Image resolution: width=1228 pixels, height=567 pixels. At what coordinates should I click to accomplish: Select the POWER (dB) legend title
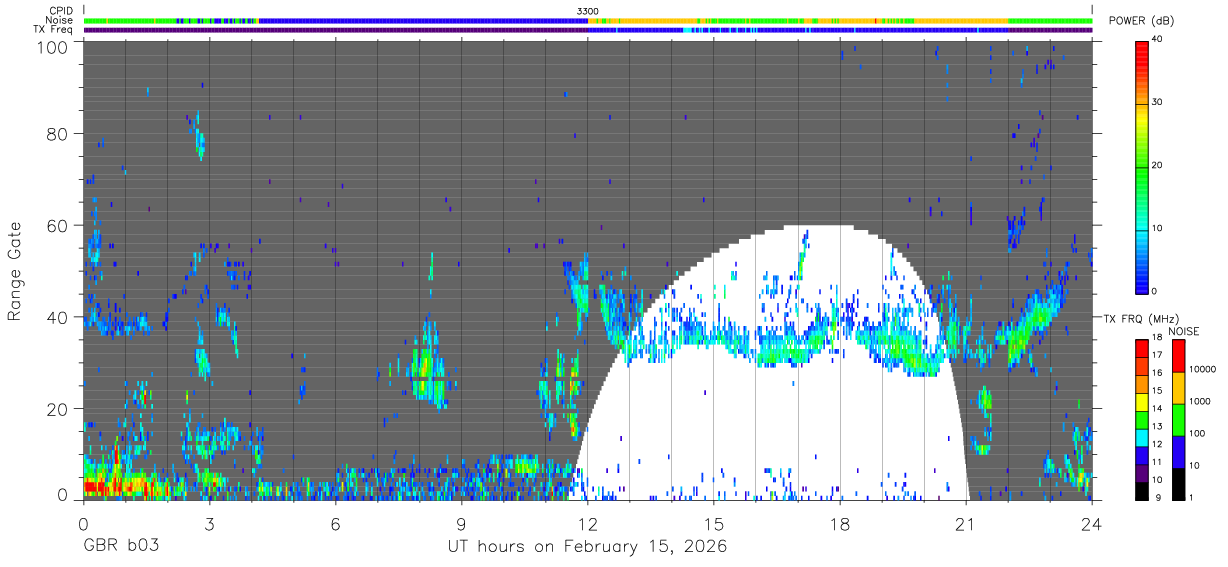(1142, 22)
